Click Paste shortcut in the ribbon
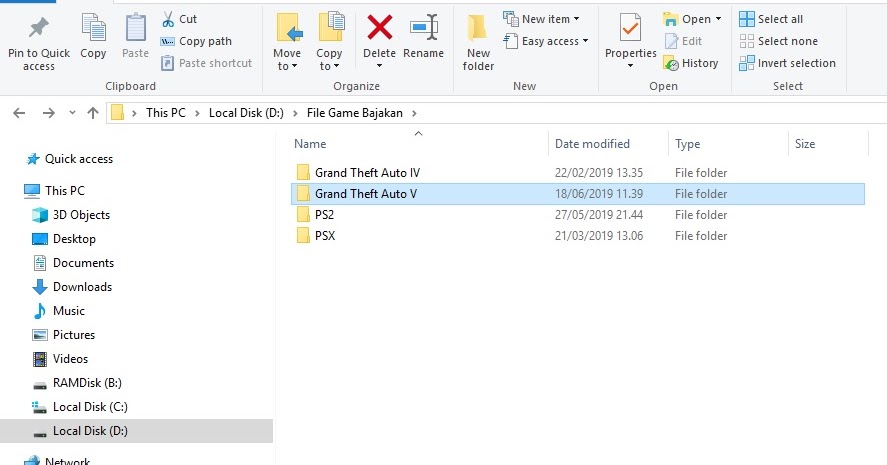This screenshot has height=465, width=887. coord(206,63)
